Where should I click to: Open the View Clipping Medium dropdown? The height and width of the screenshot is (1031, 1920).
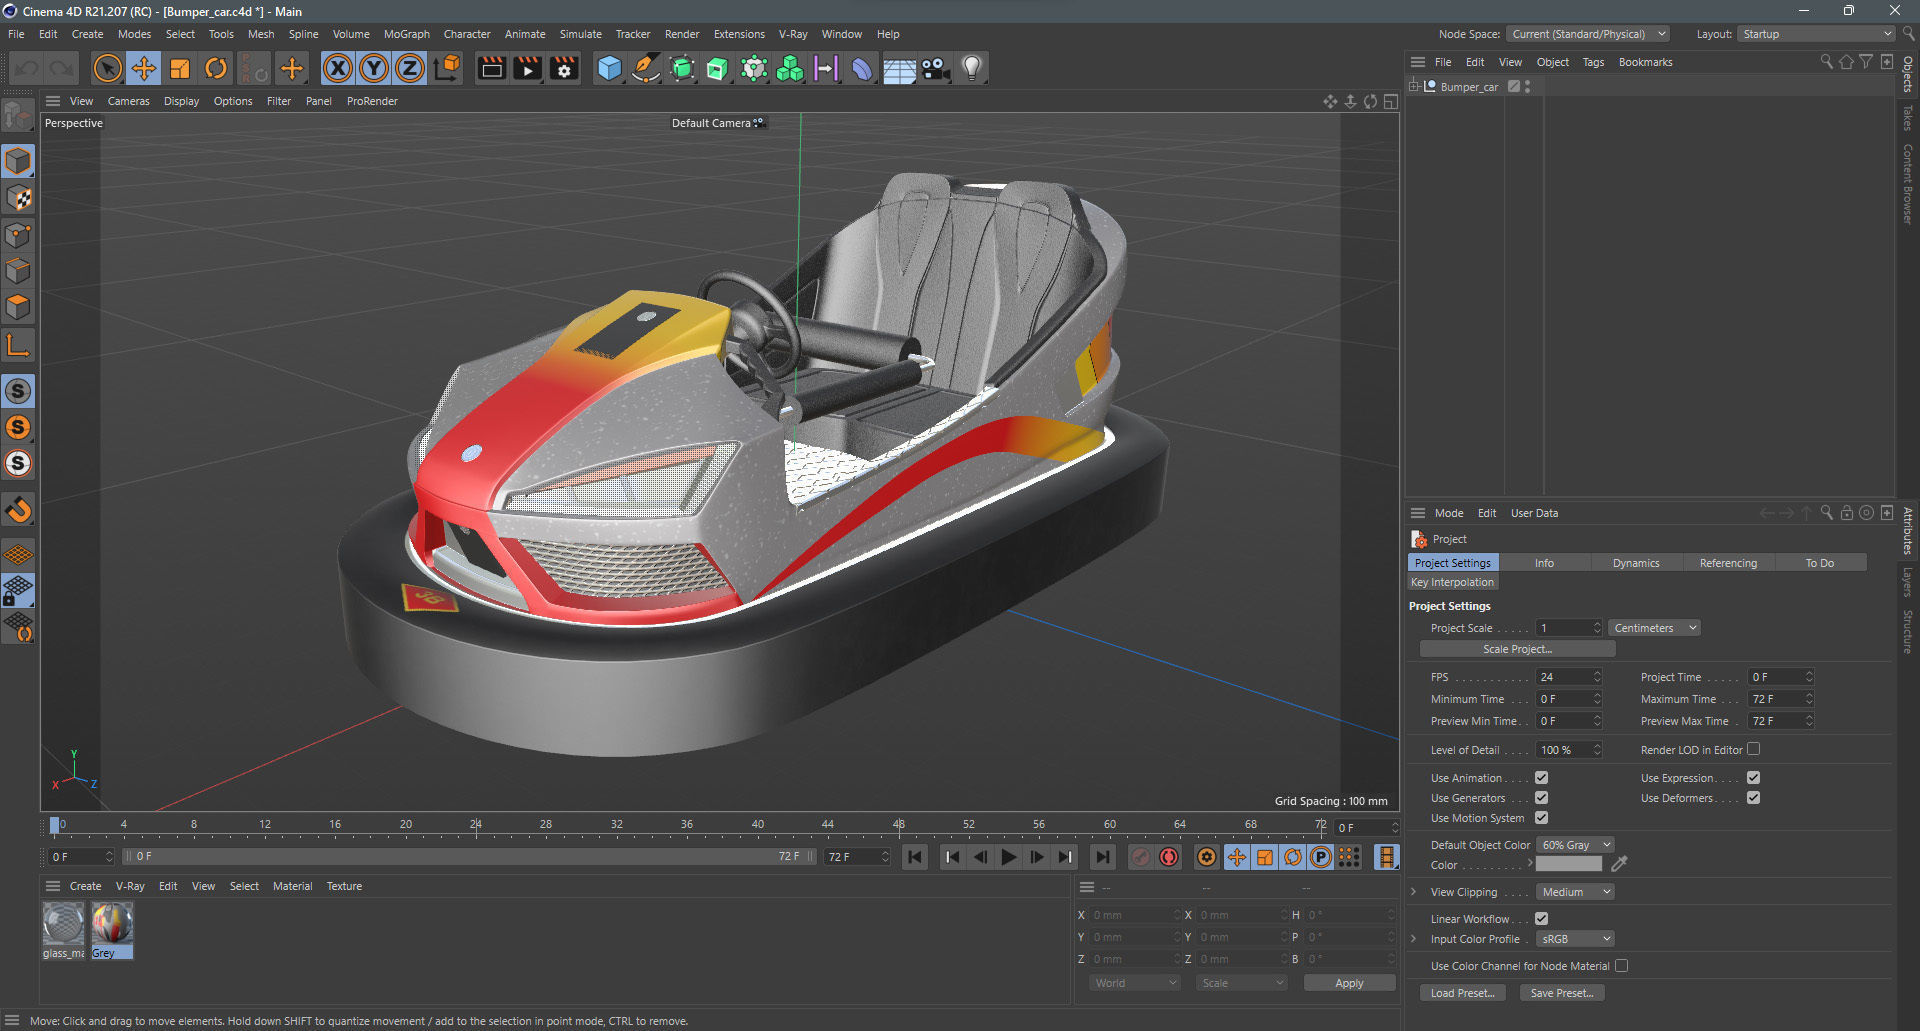click(x=1575, y=892)
